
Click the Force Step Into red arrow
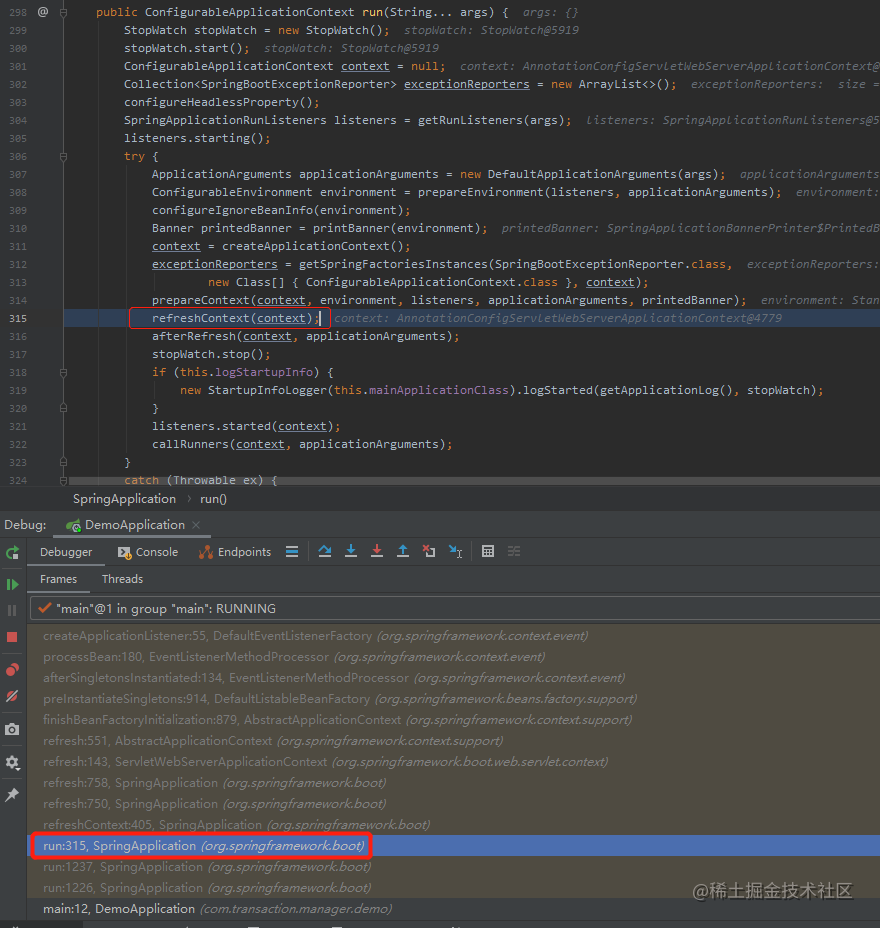376,552
